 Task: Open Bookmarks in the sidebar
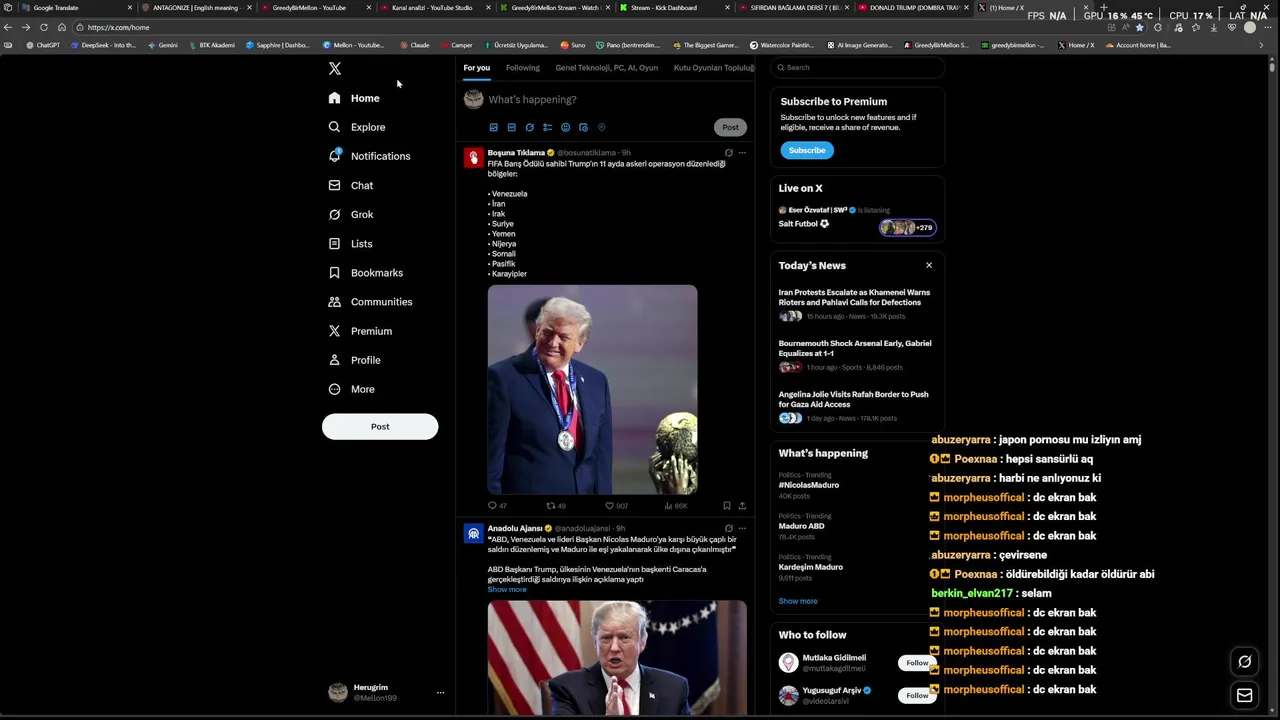(x=366, y=273)
